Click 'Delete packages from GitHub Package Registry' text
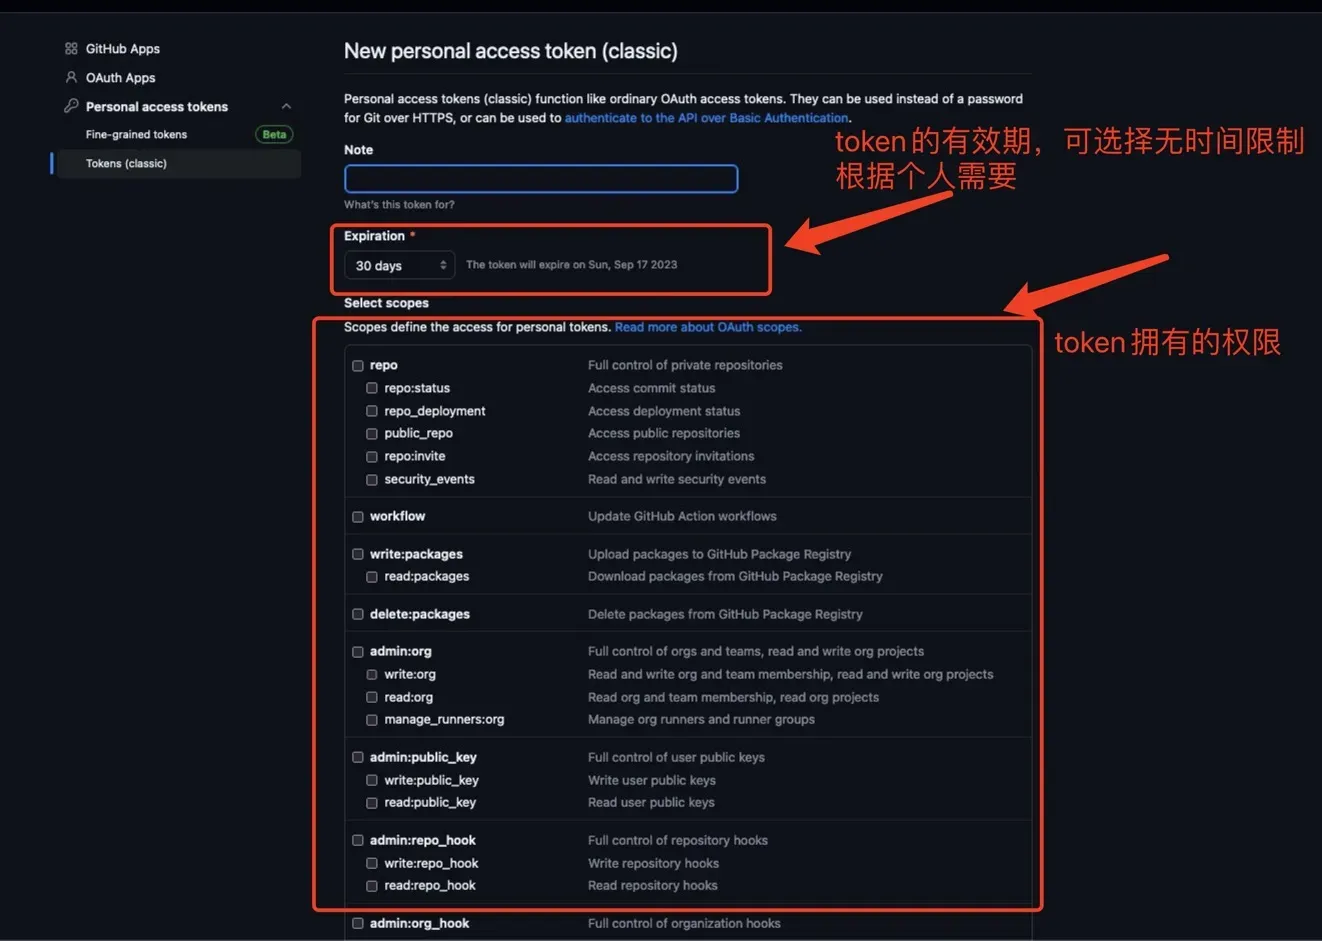The height and width of the screenshot is (941, 1322). [725, 614]
